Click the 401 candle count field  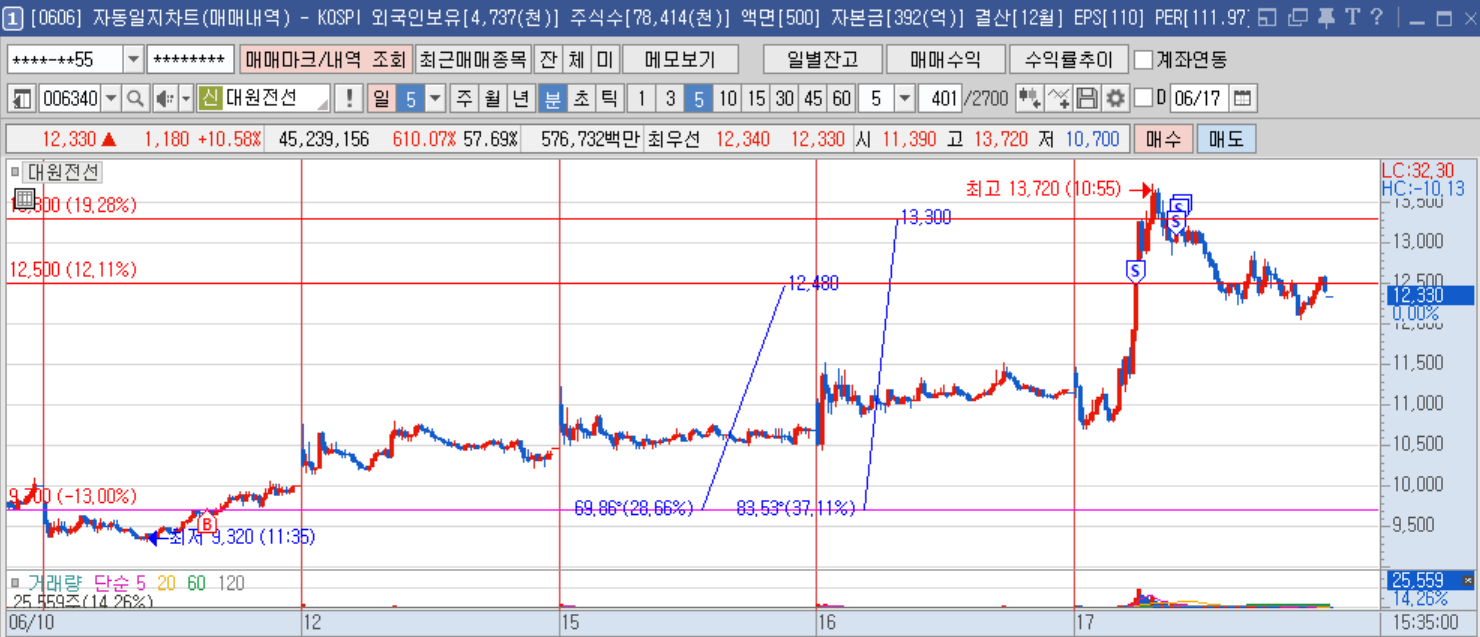coord(941,98)
